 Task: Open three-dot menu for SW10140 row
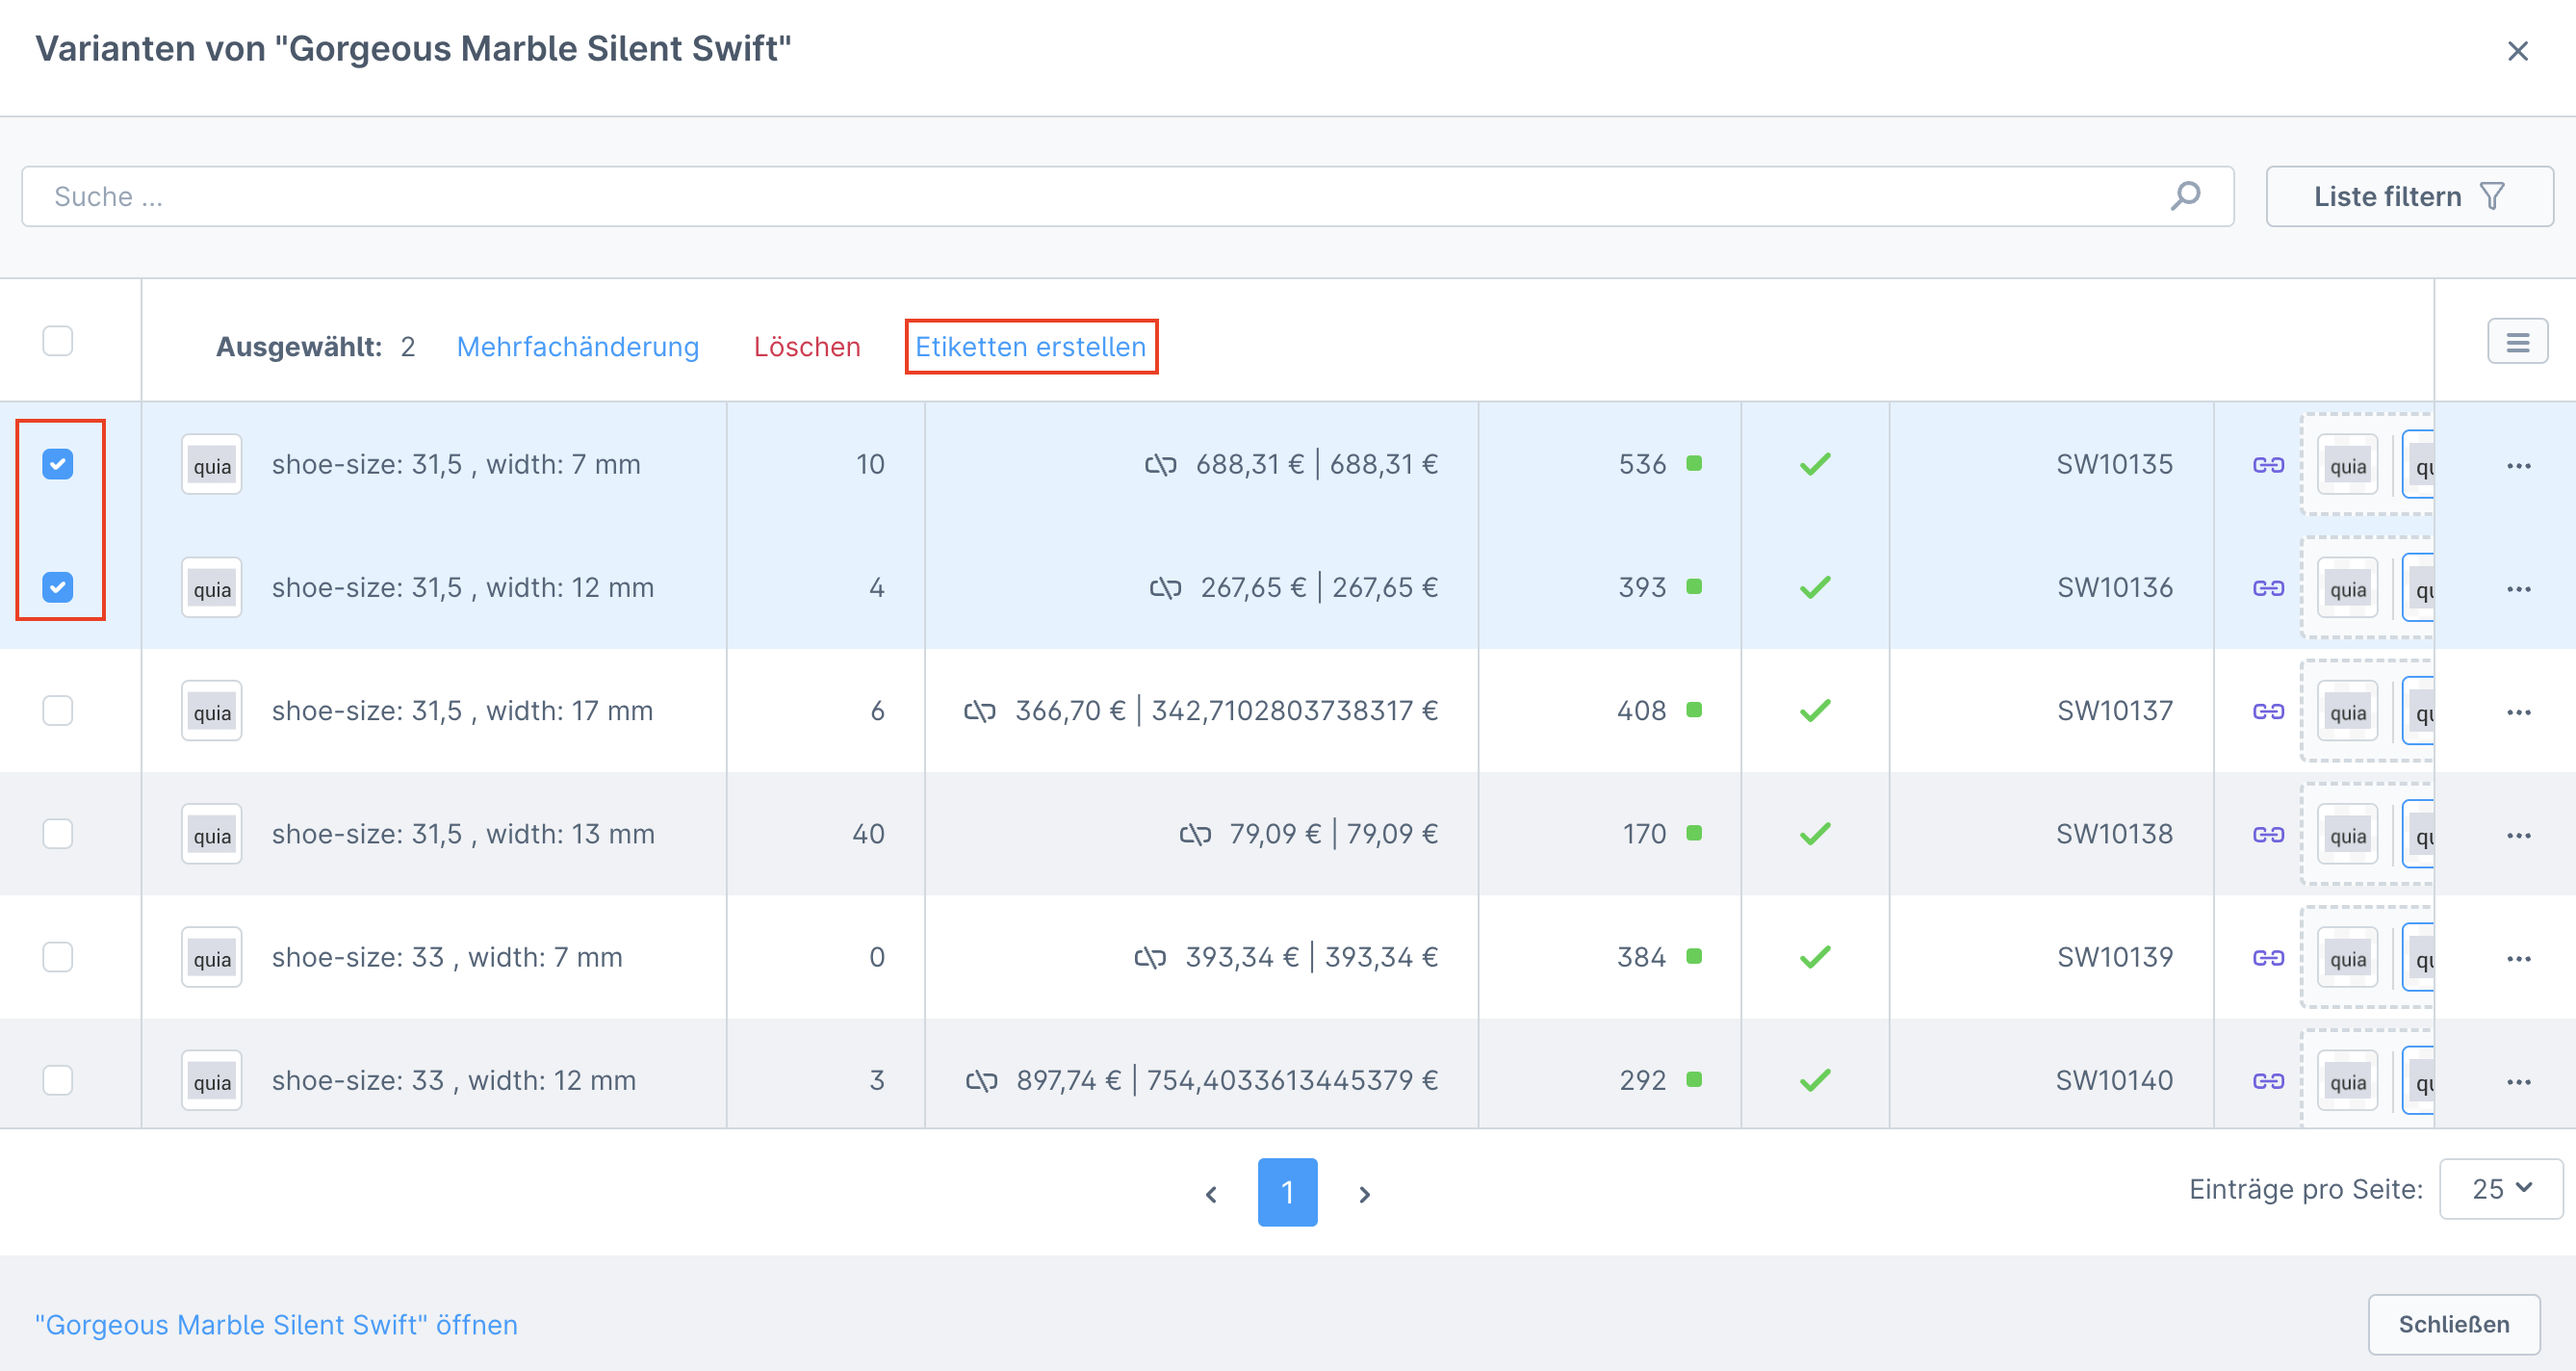click(x=2518, y=1081)
